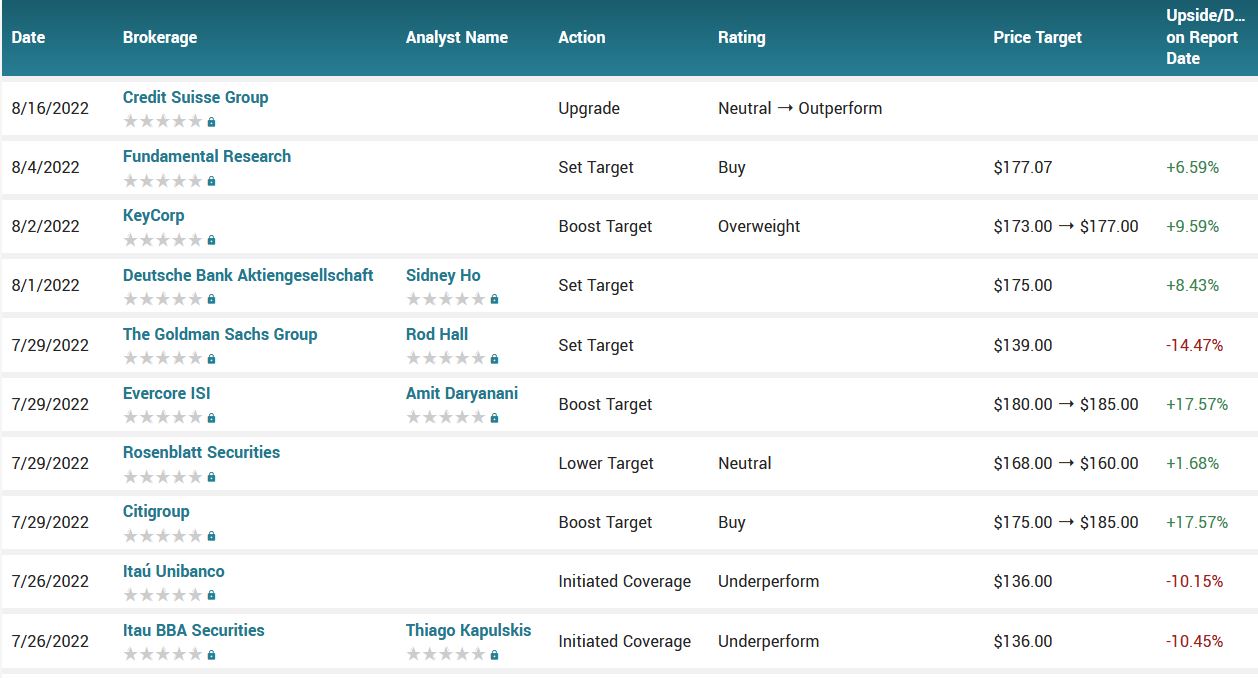1258x678 pixels.
Task: Click the lock icon under KeyCorp
Action: coord(211,240)
